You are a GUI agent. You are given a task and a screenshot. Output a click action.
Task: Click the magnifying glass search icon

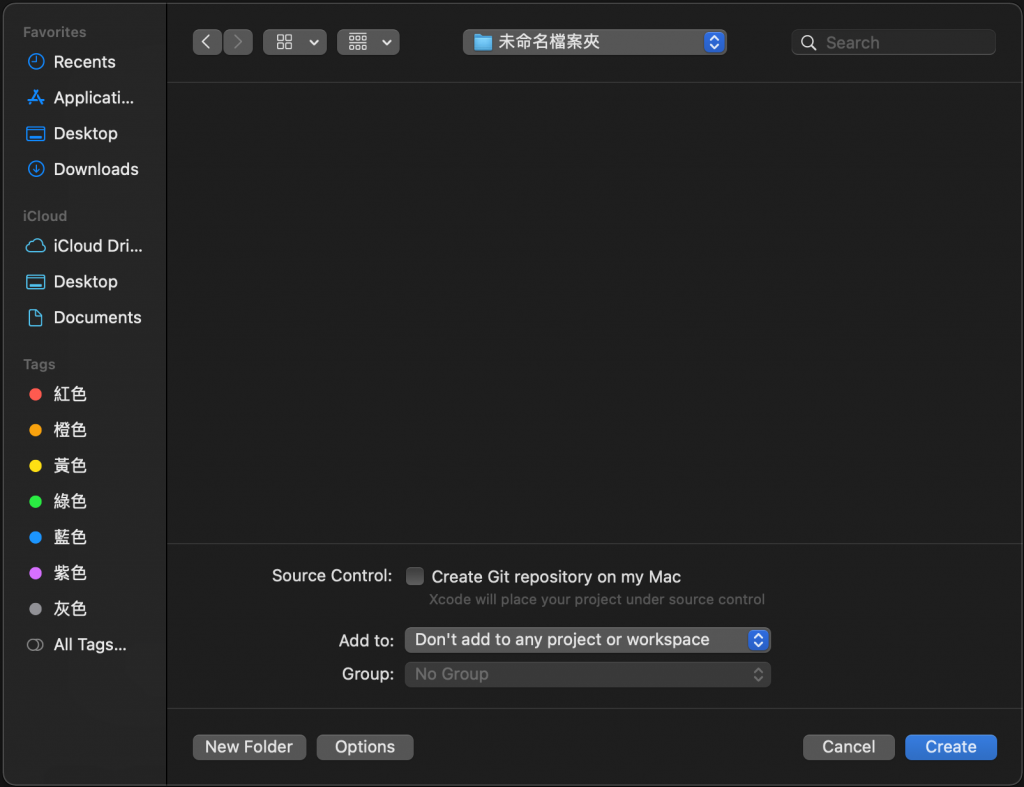click(808, 43)
